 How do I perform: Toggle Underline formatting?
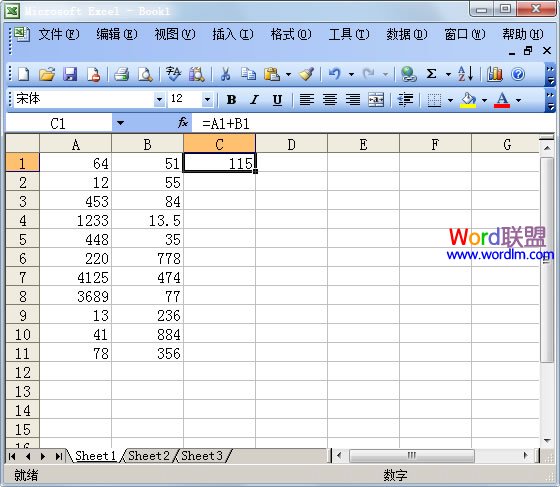277,100
